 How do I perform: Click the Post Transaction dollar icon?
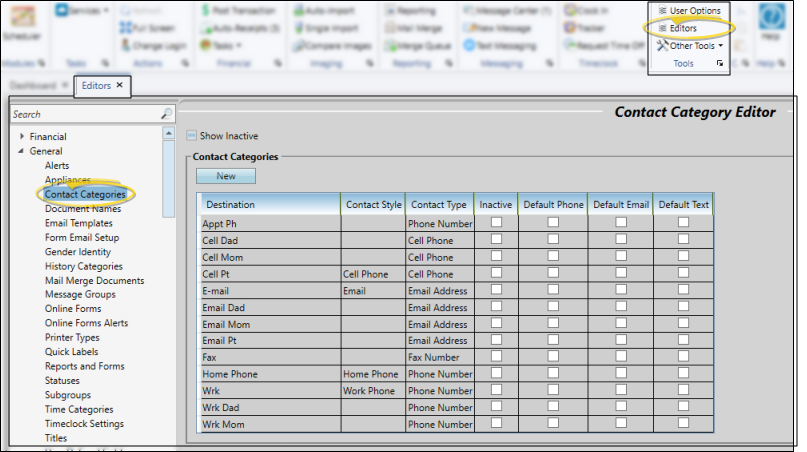tap(206, 10)
